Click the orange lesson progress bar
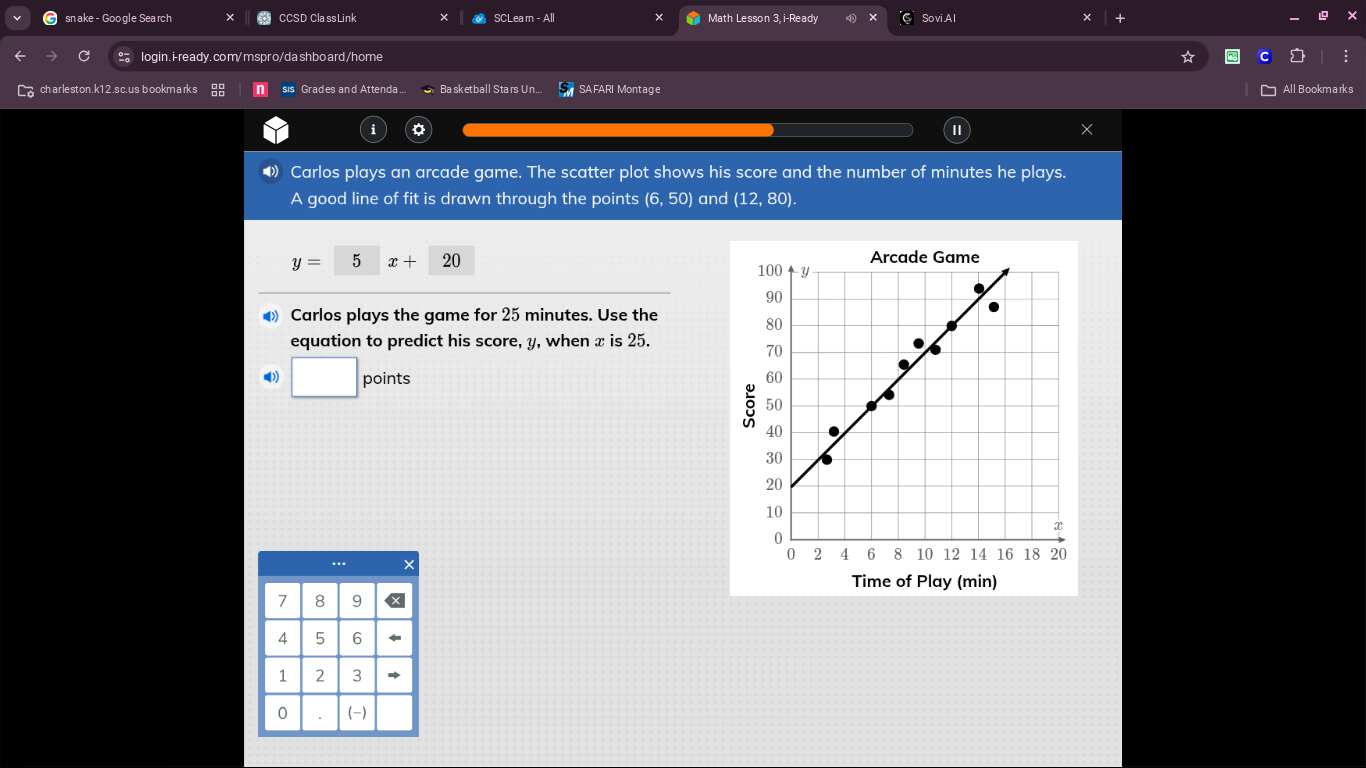The width and height of the screenshot is (1366, 768). [617, 129]
